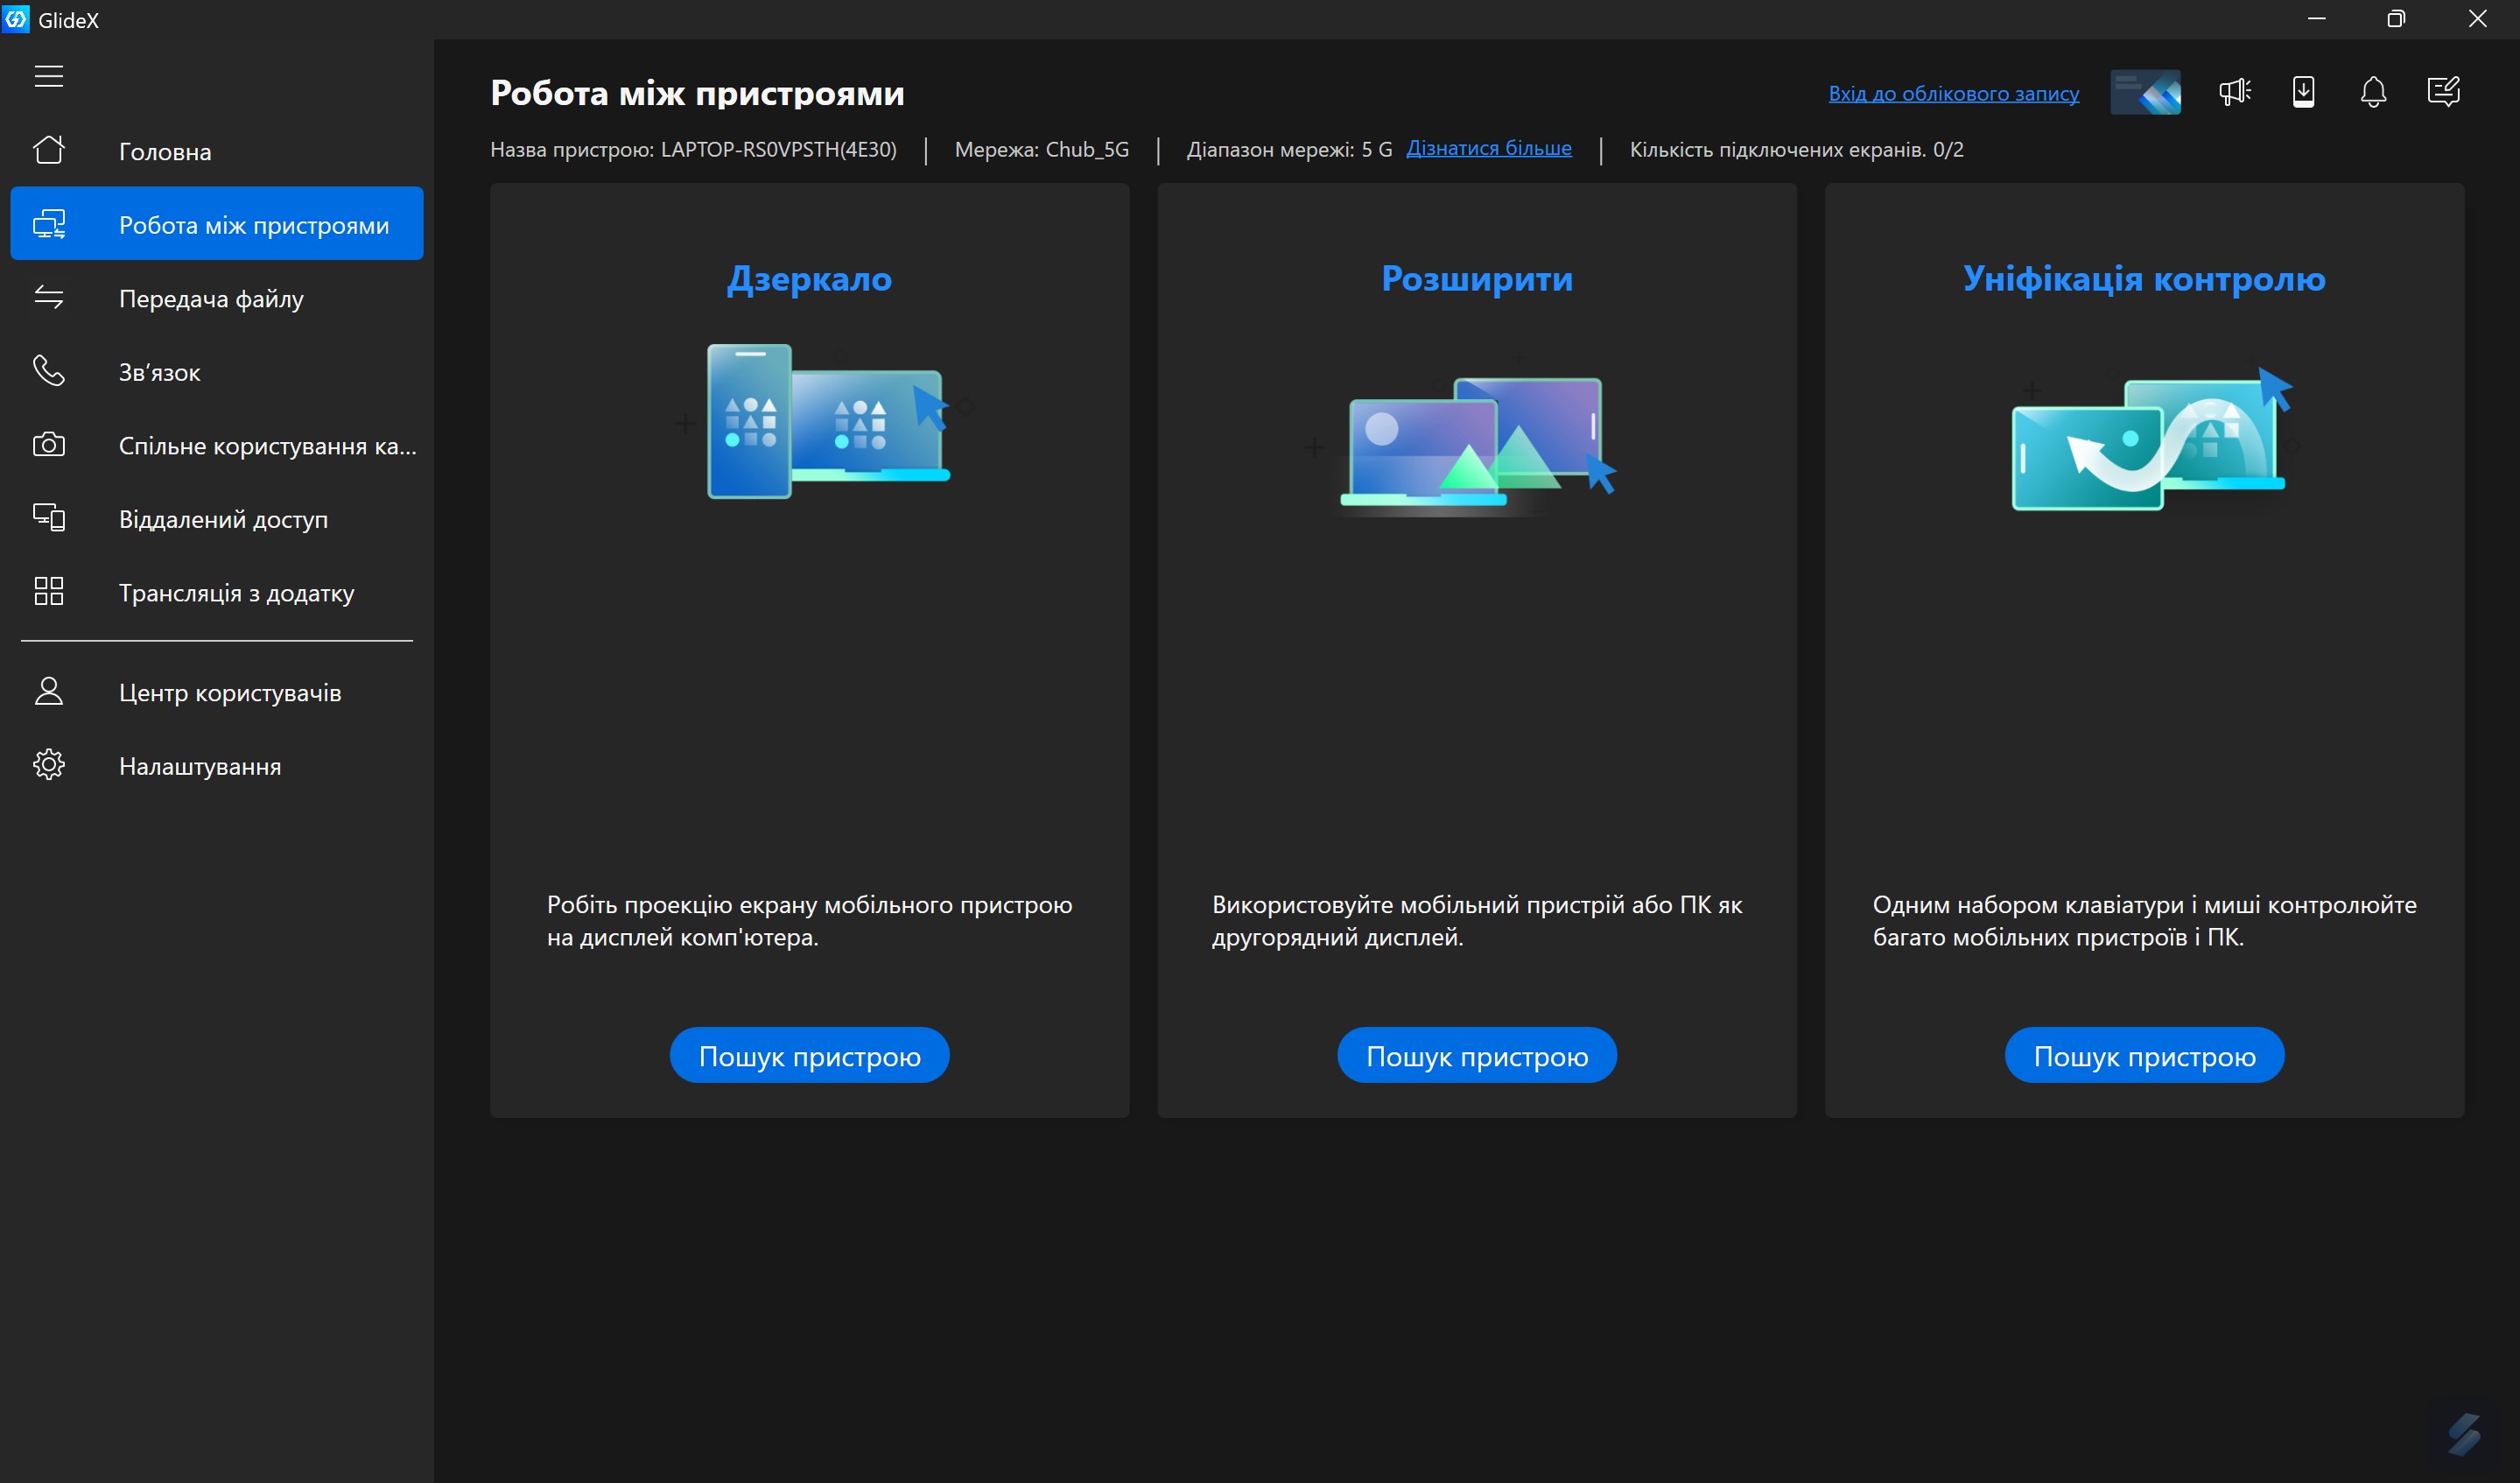Collapse the sidebar with the hamburger menu icon
The image size is (2520, 1483).
coord(48,76)
